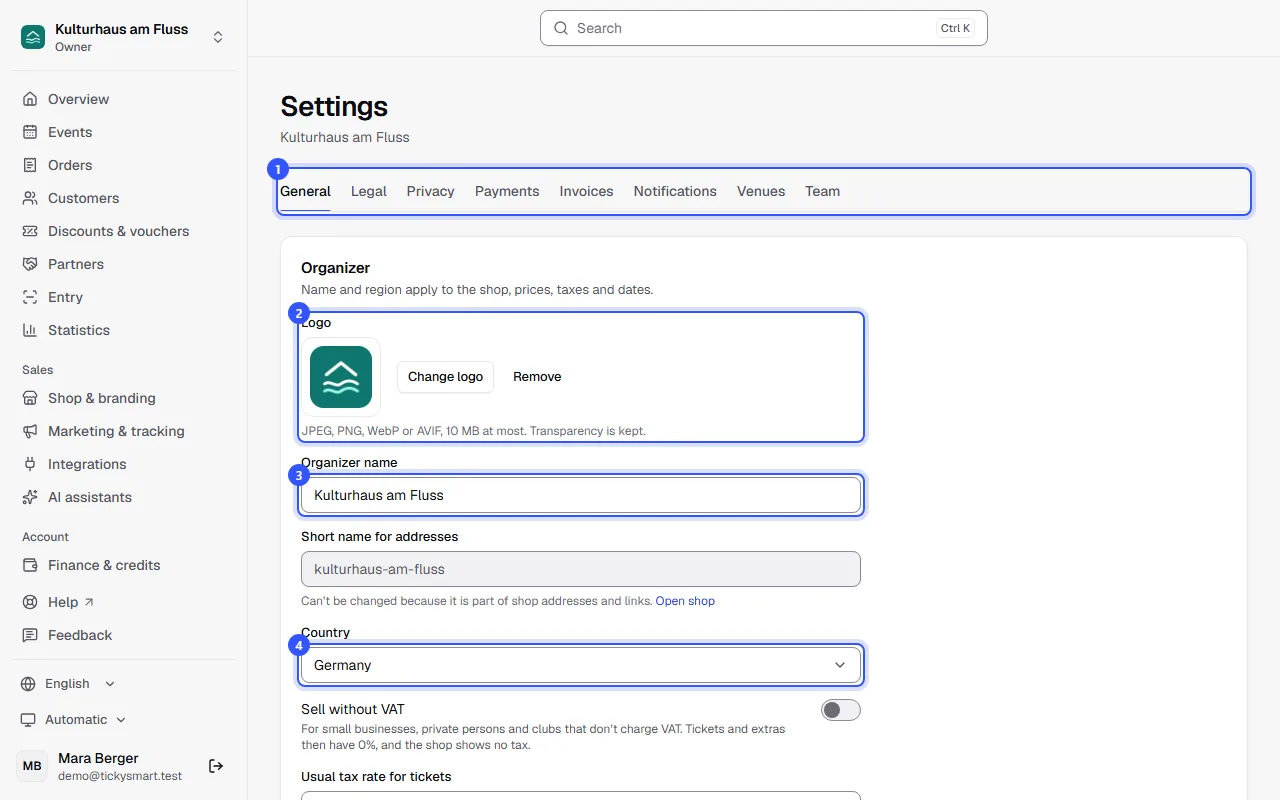This screenshot has height=800, width=1280.
Task: Switch to the Team tab
Action: [x=822, y=191]
